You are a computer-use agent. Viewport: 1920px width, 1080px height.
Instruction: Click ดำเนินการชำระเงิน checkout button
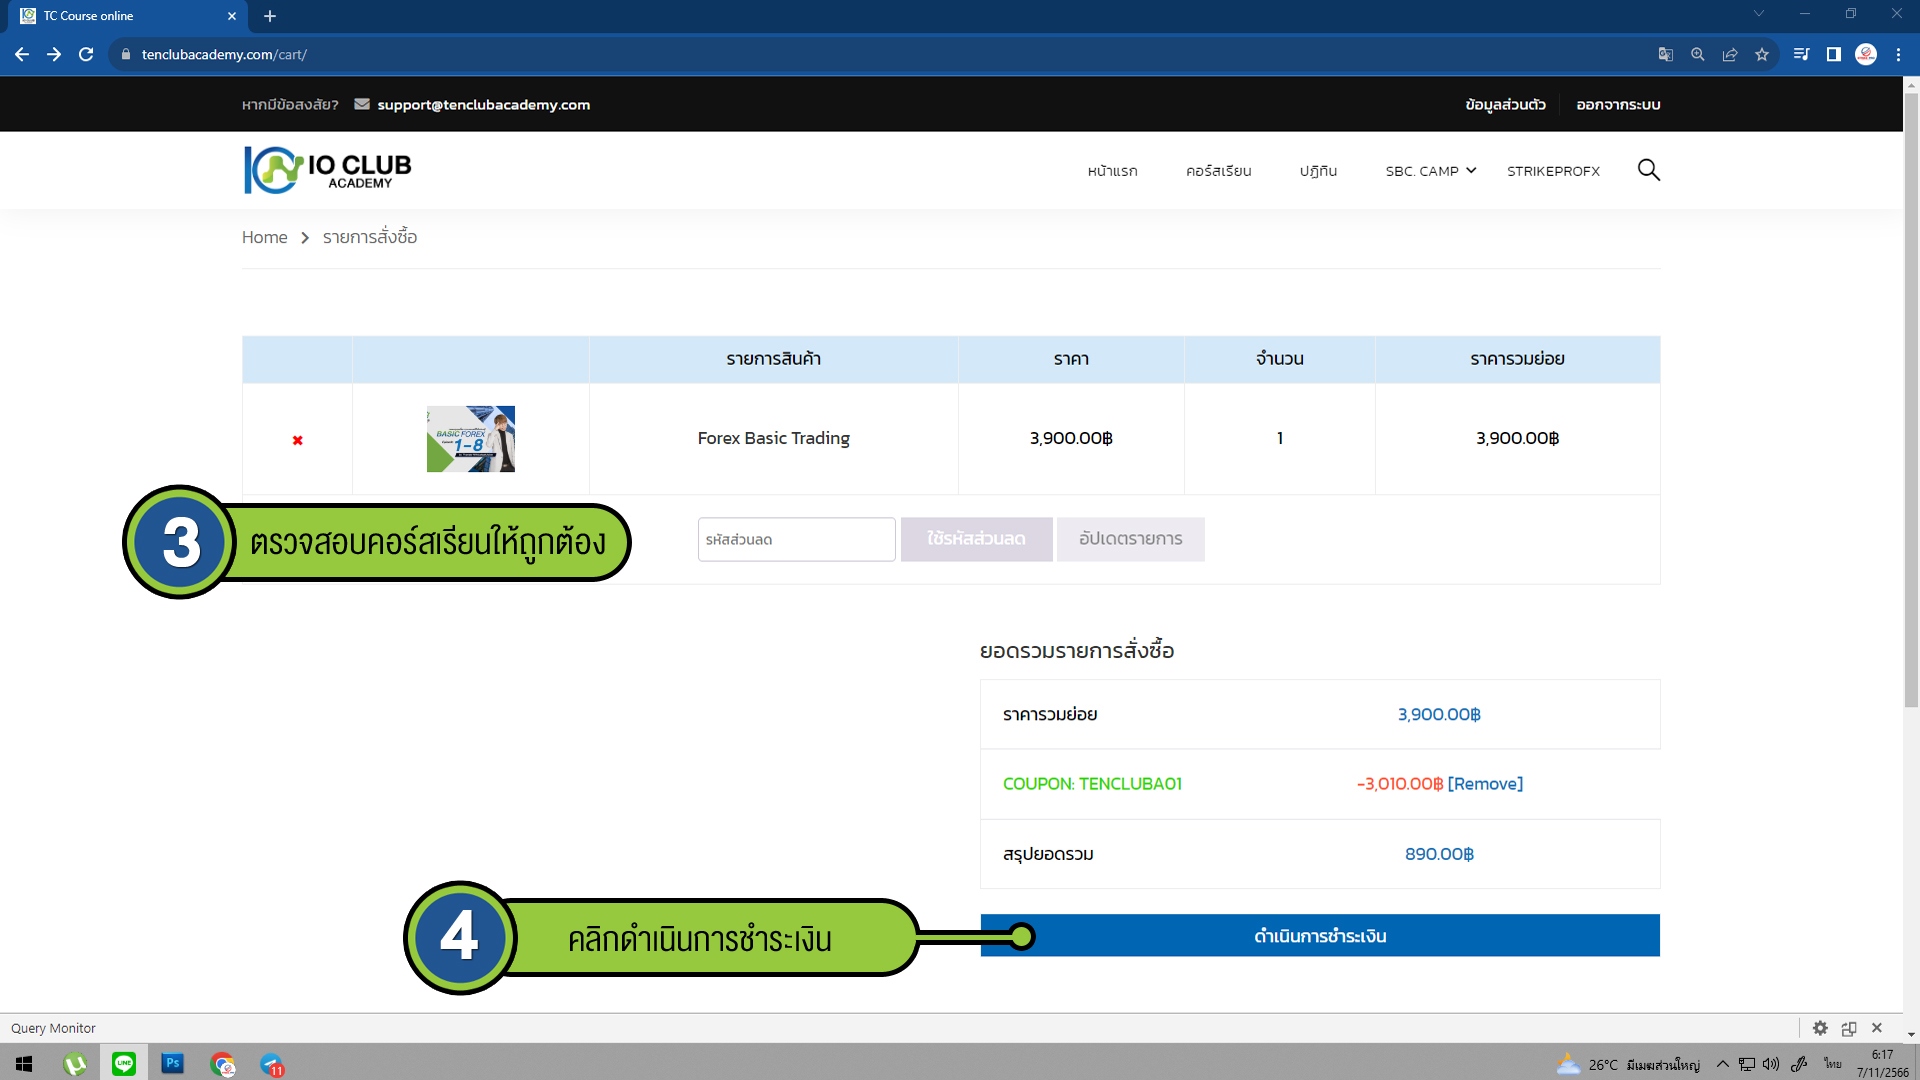pos(1320,936)
